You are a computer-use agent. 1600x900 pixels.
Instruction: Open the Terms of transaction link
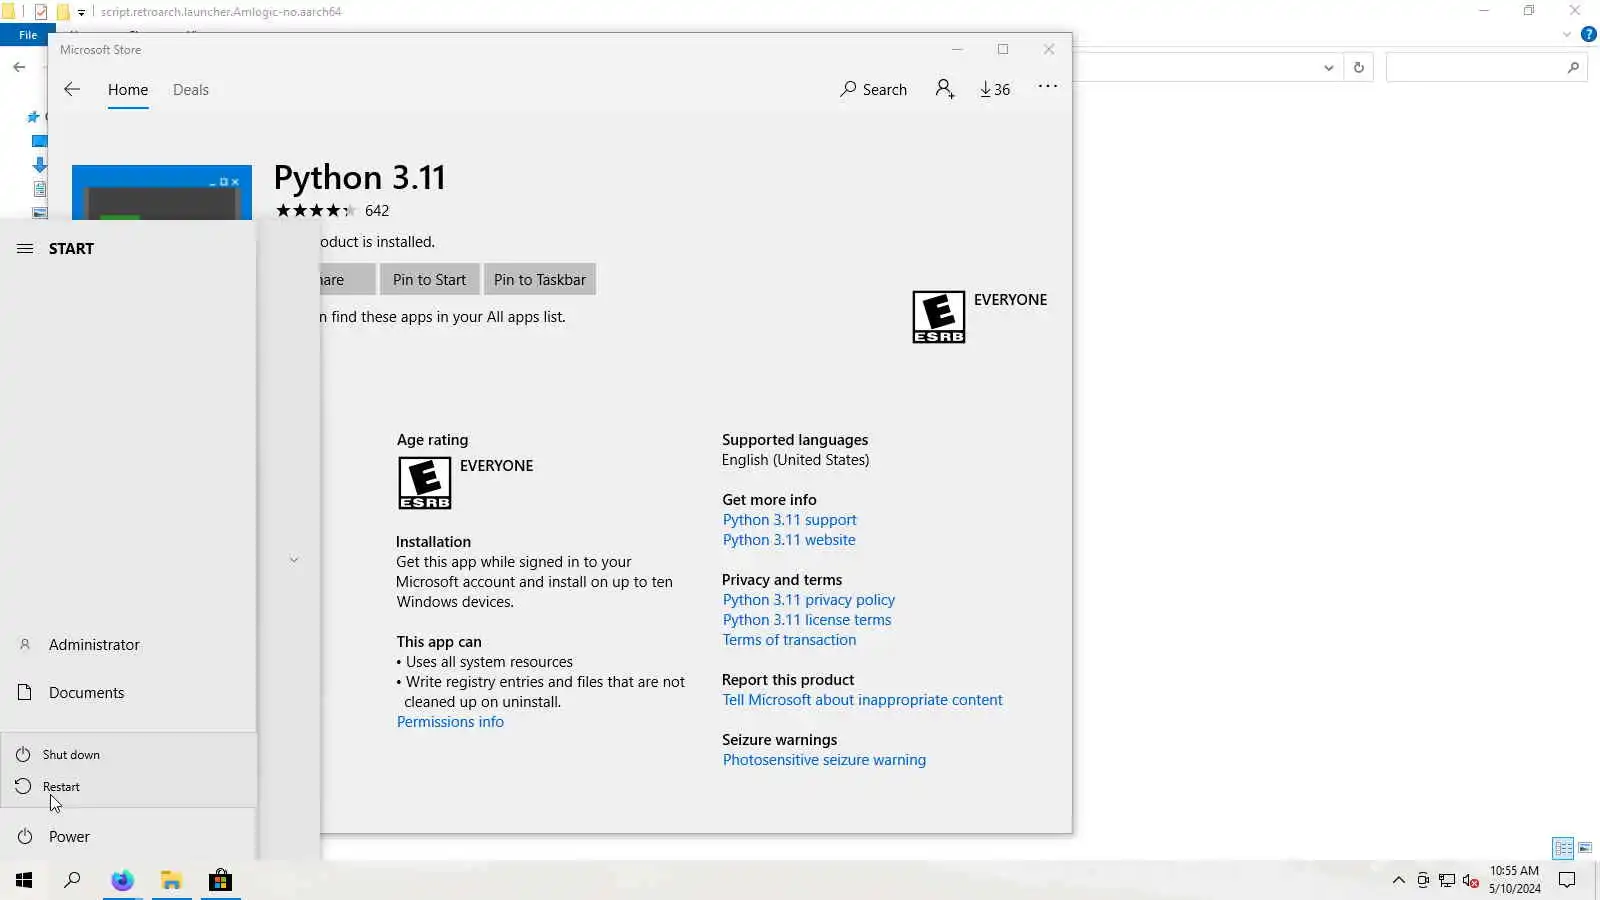(x=789, y=640)
